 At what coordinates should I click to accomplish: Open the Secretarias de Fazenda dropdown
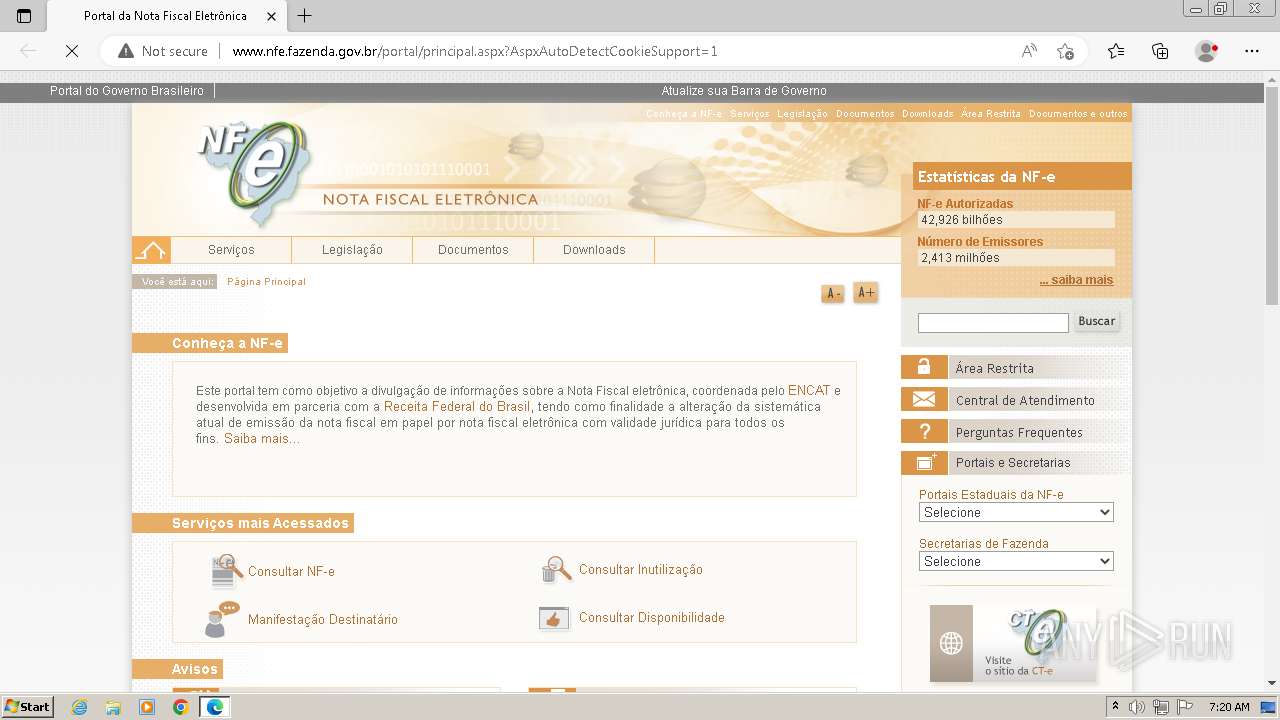point(1016,561)
